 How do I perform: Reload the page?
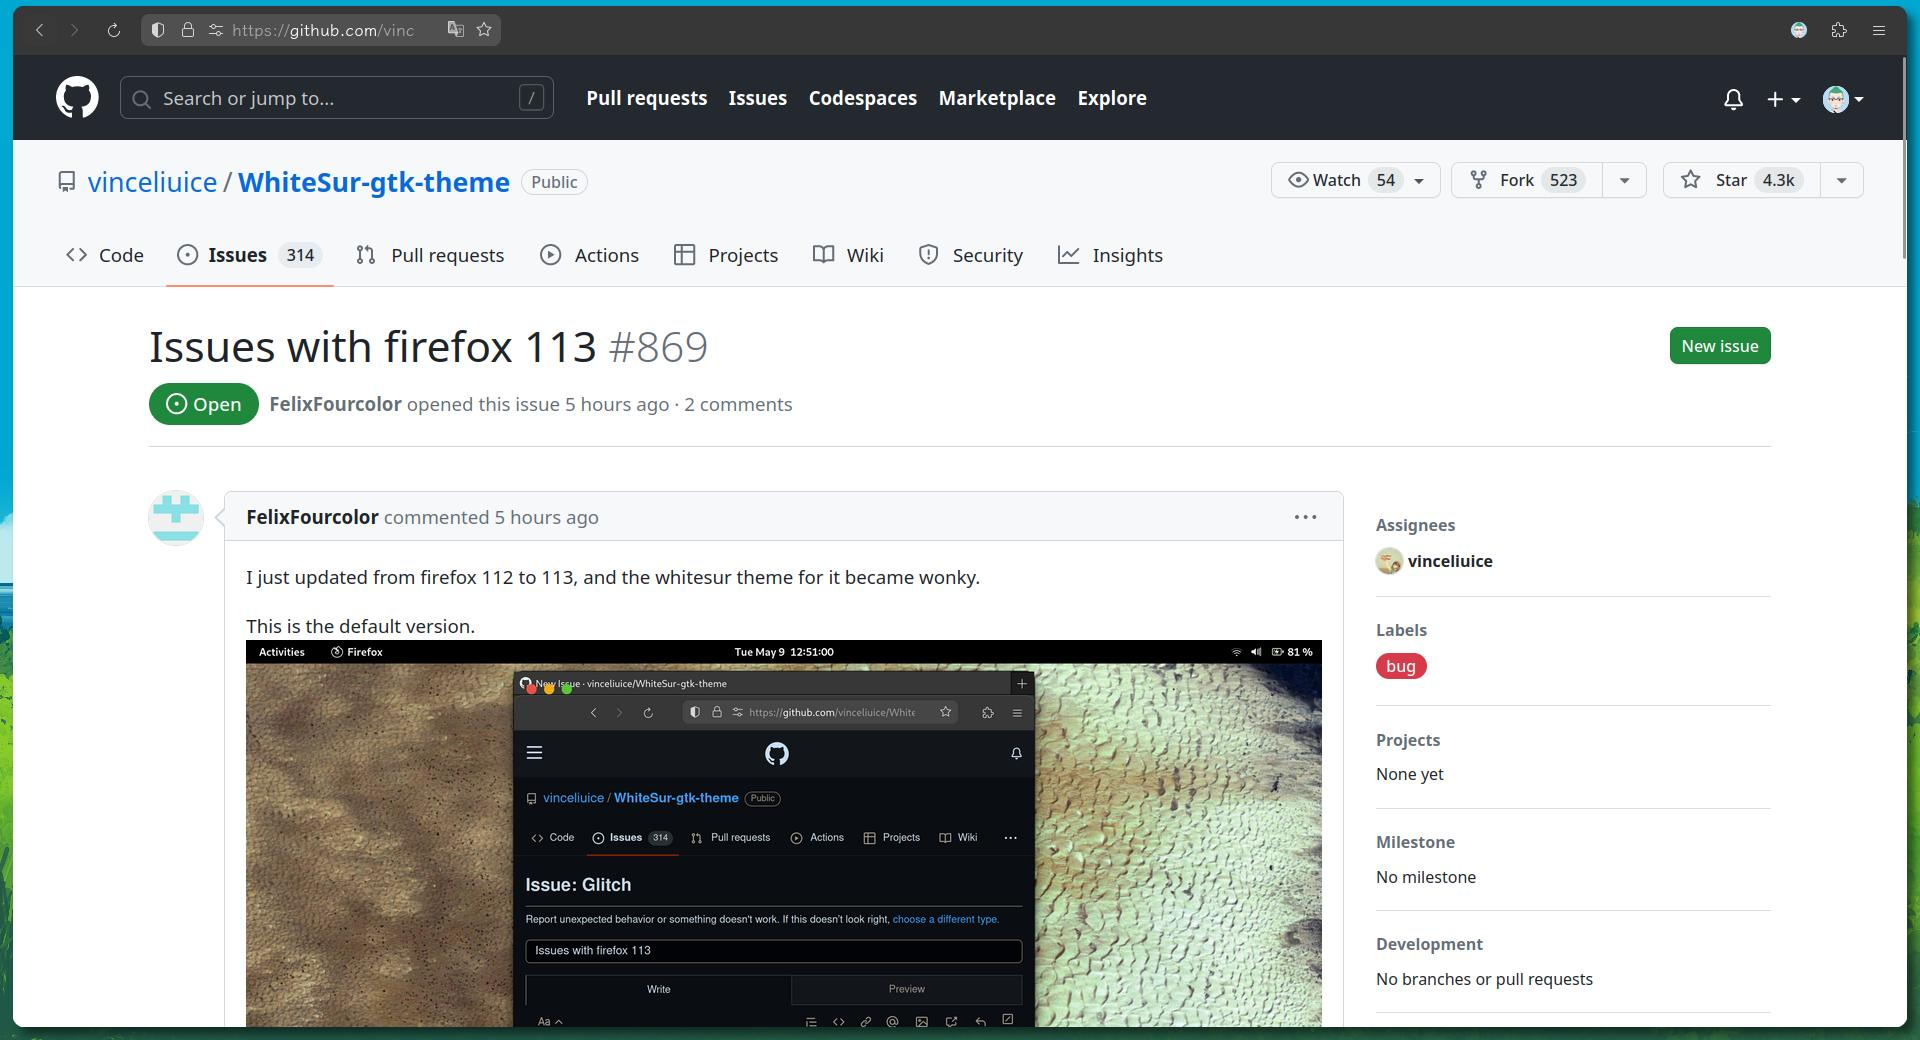pos(113,30)
